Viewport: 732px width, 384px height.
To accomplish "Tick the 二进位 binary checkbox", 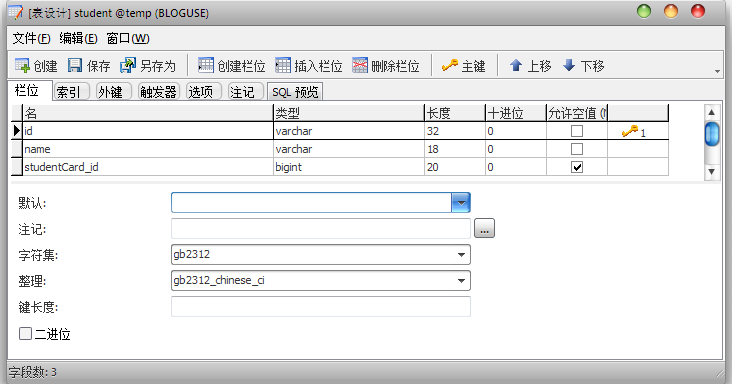I will click(x=25, y=334).
